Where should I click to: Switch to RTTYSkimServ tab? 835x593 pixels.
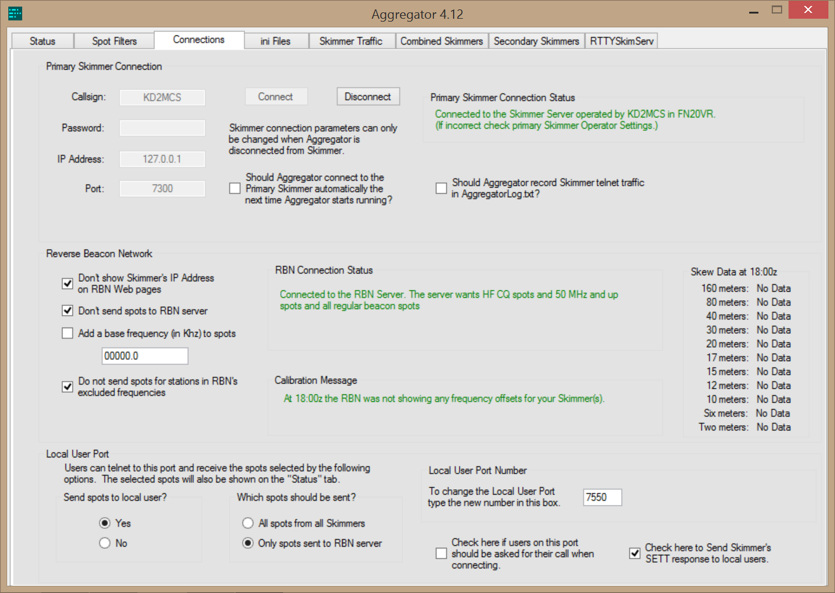point(622,41)
